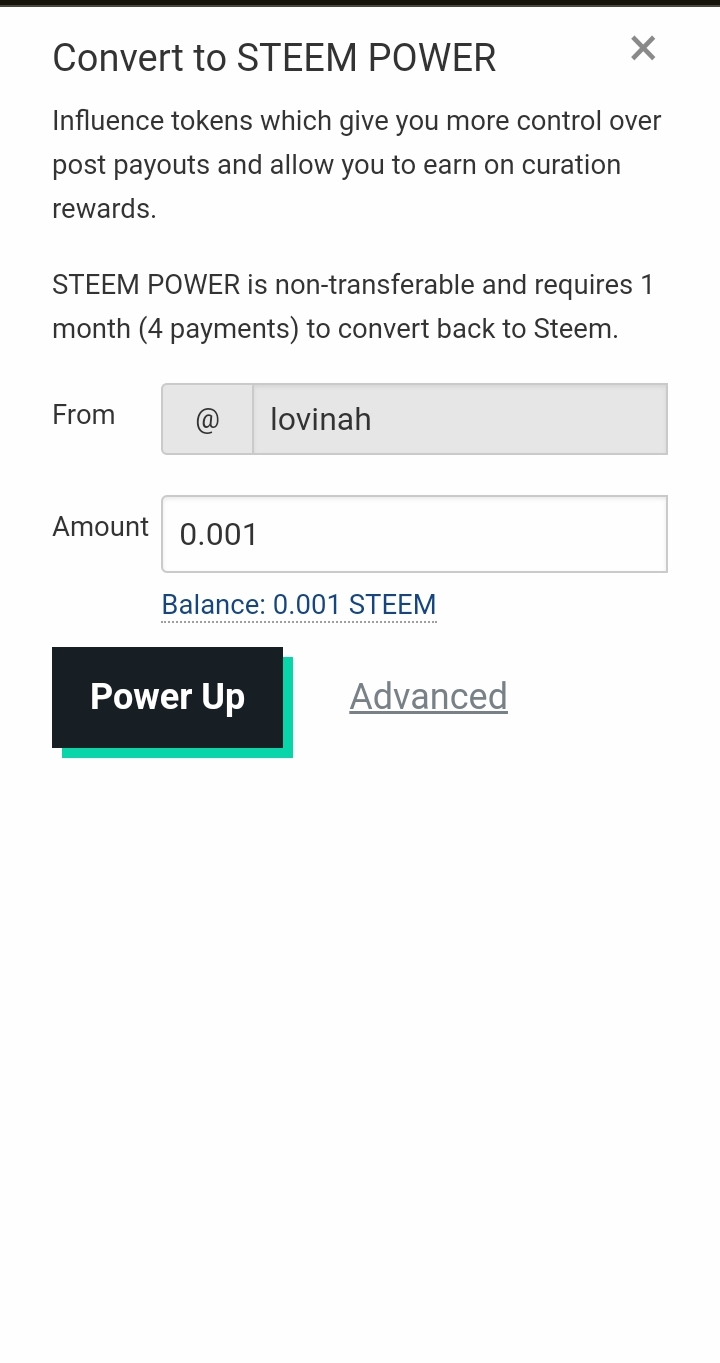Click the word 'rewards.' in the description

(104, 209)
